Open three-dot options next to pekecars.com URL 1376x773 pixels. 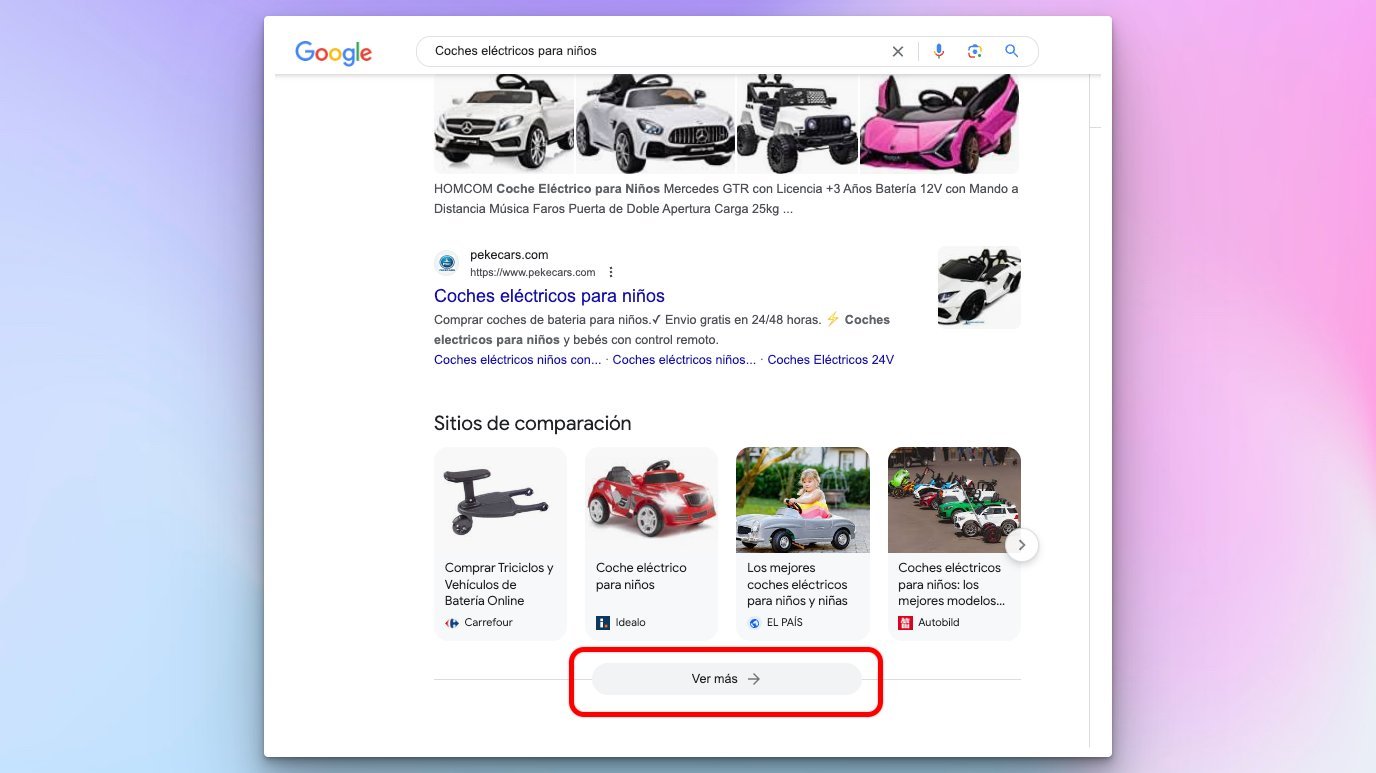(611, 272)
